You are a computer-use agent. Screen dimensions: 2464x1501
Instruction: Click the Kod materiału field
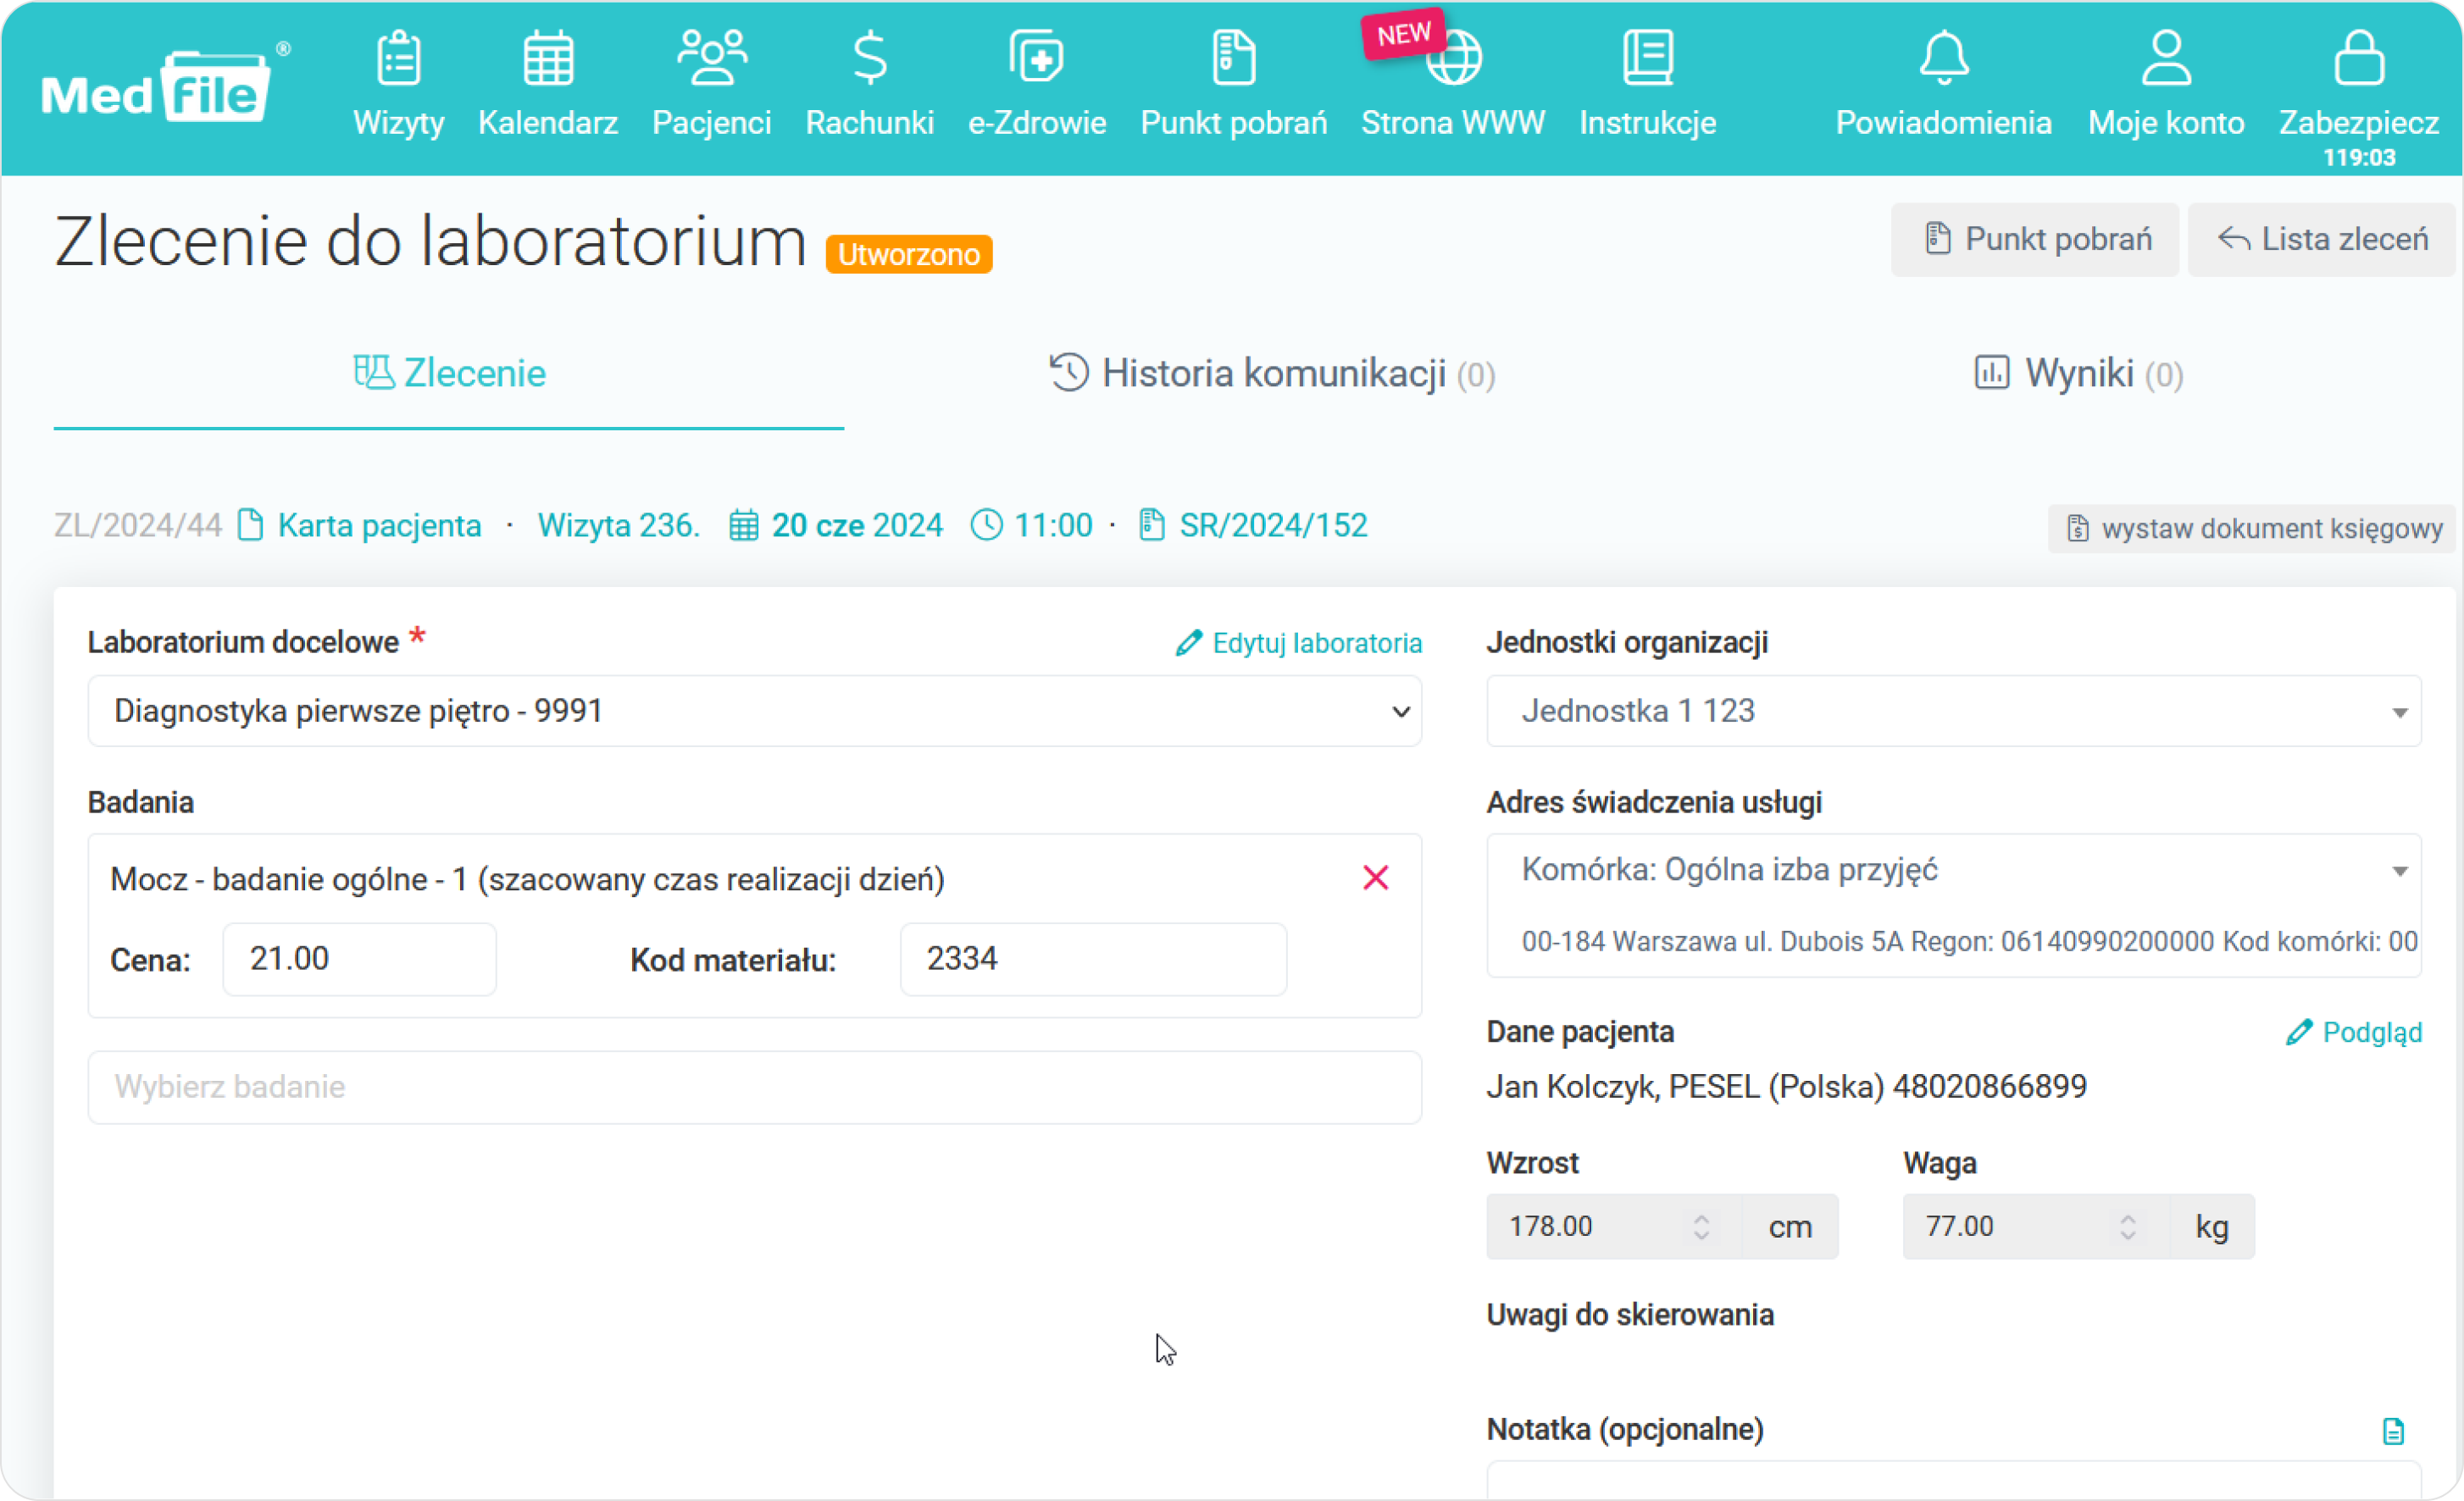[x=1092, y=959]
